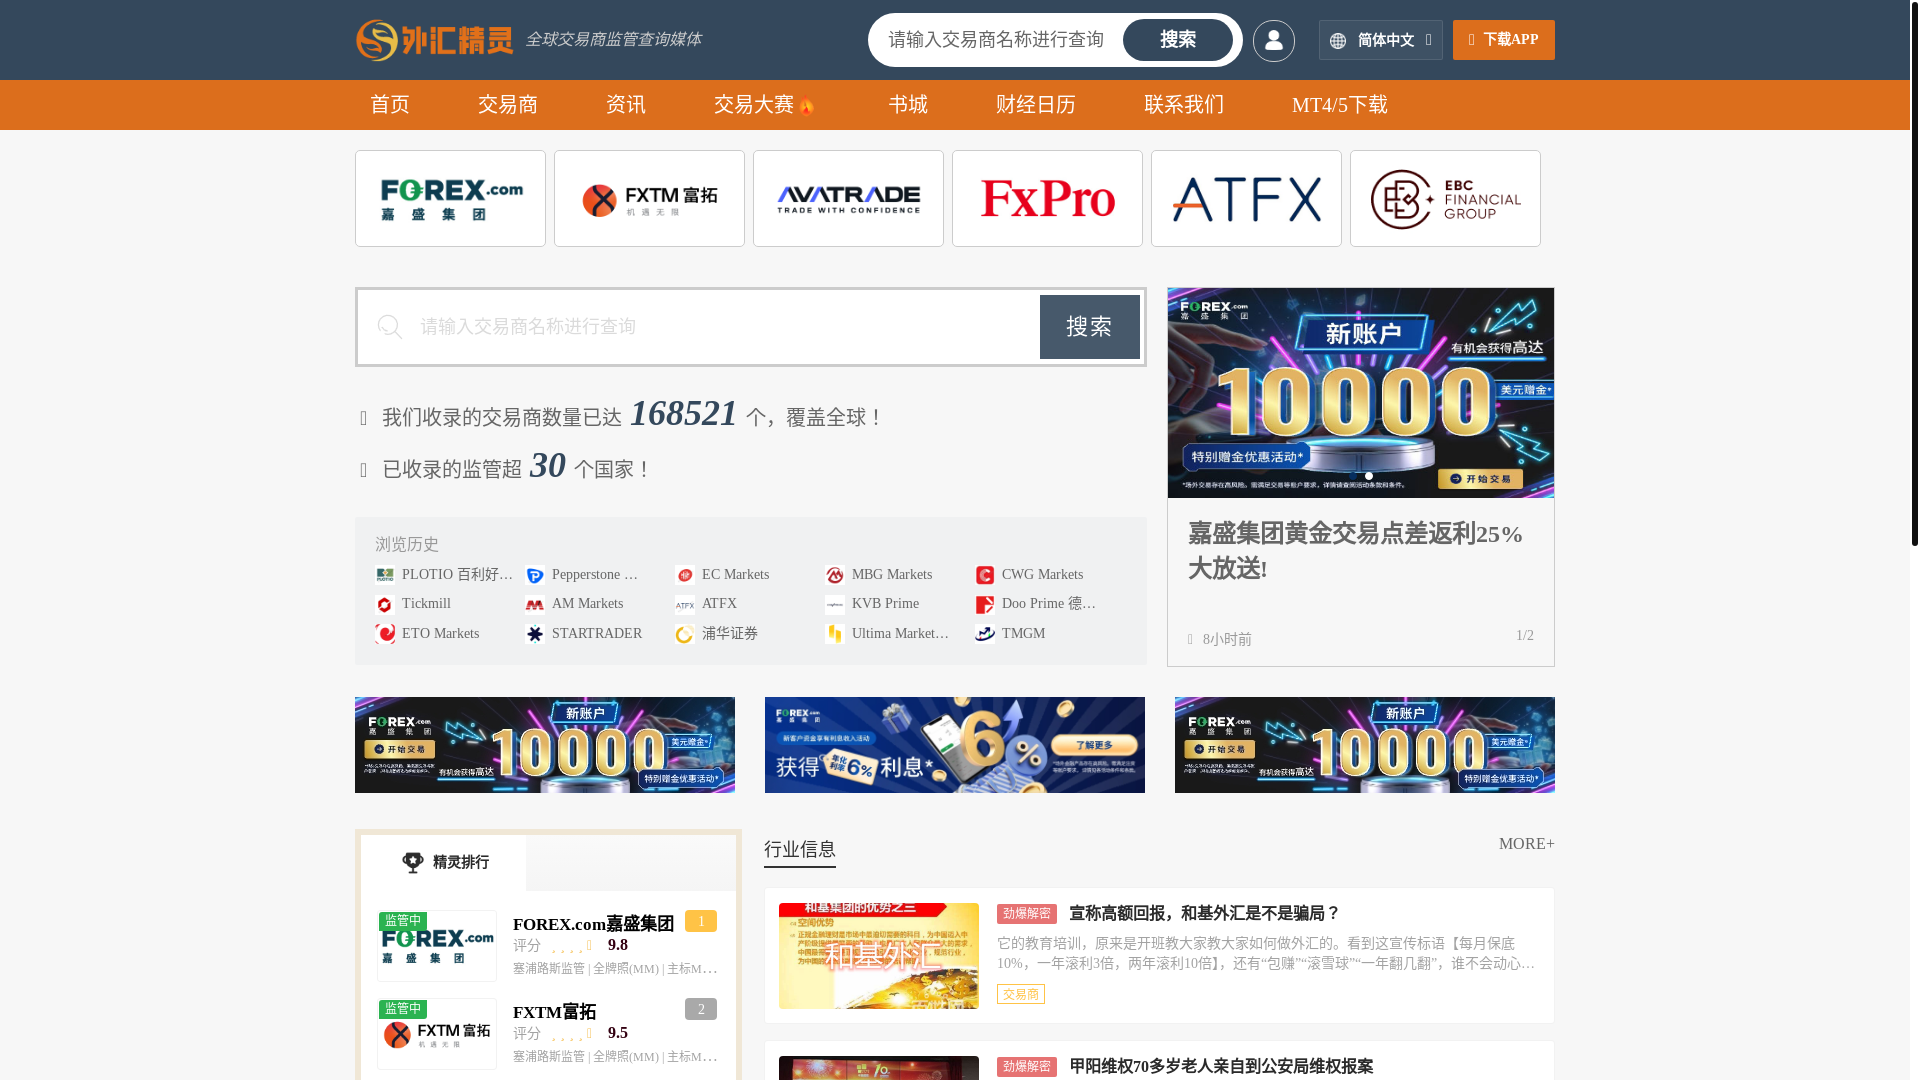Open CWG Markets from browsing history
The height and width of the screenshot is (1080, 1920).
point(1030,575)
